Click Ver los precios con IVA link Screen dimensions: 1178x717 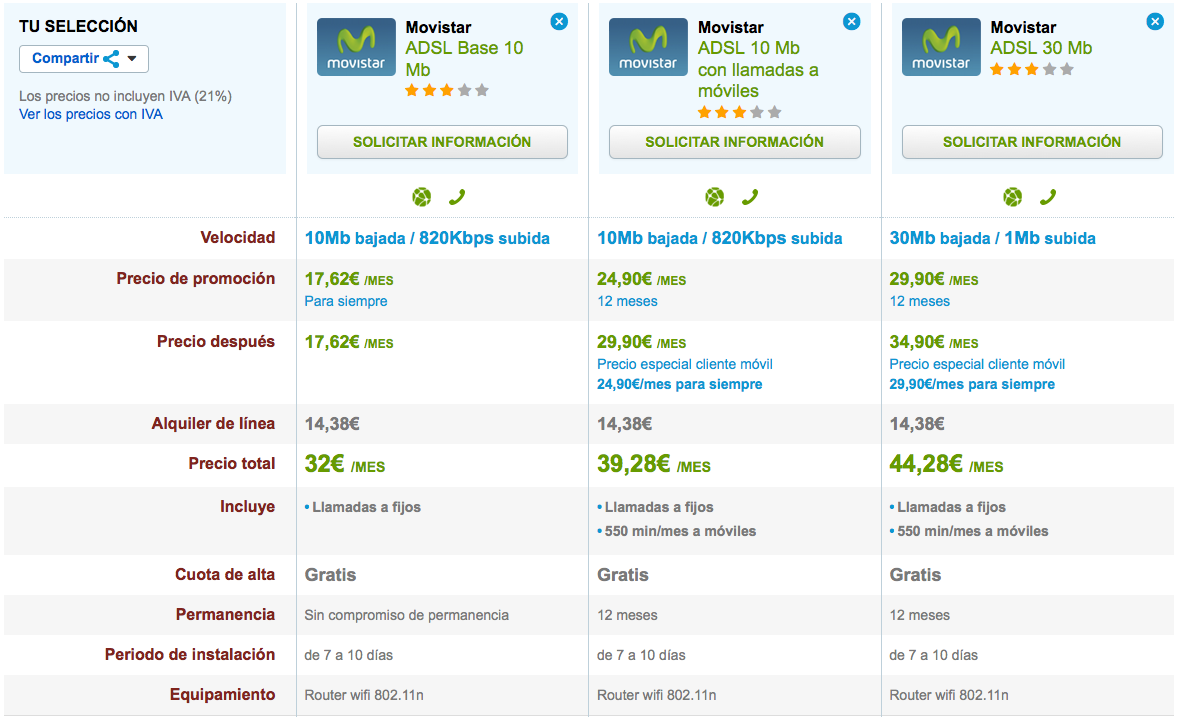click(x=91, y=114)
